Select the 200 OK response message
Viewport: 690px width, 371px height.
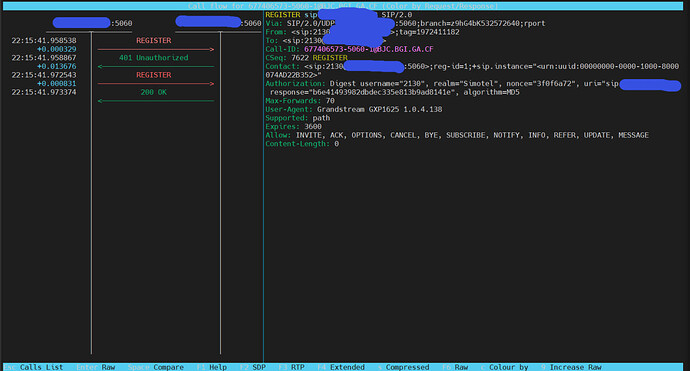click(x=154, y=92)
